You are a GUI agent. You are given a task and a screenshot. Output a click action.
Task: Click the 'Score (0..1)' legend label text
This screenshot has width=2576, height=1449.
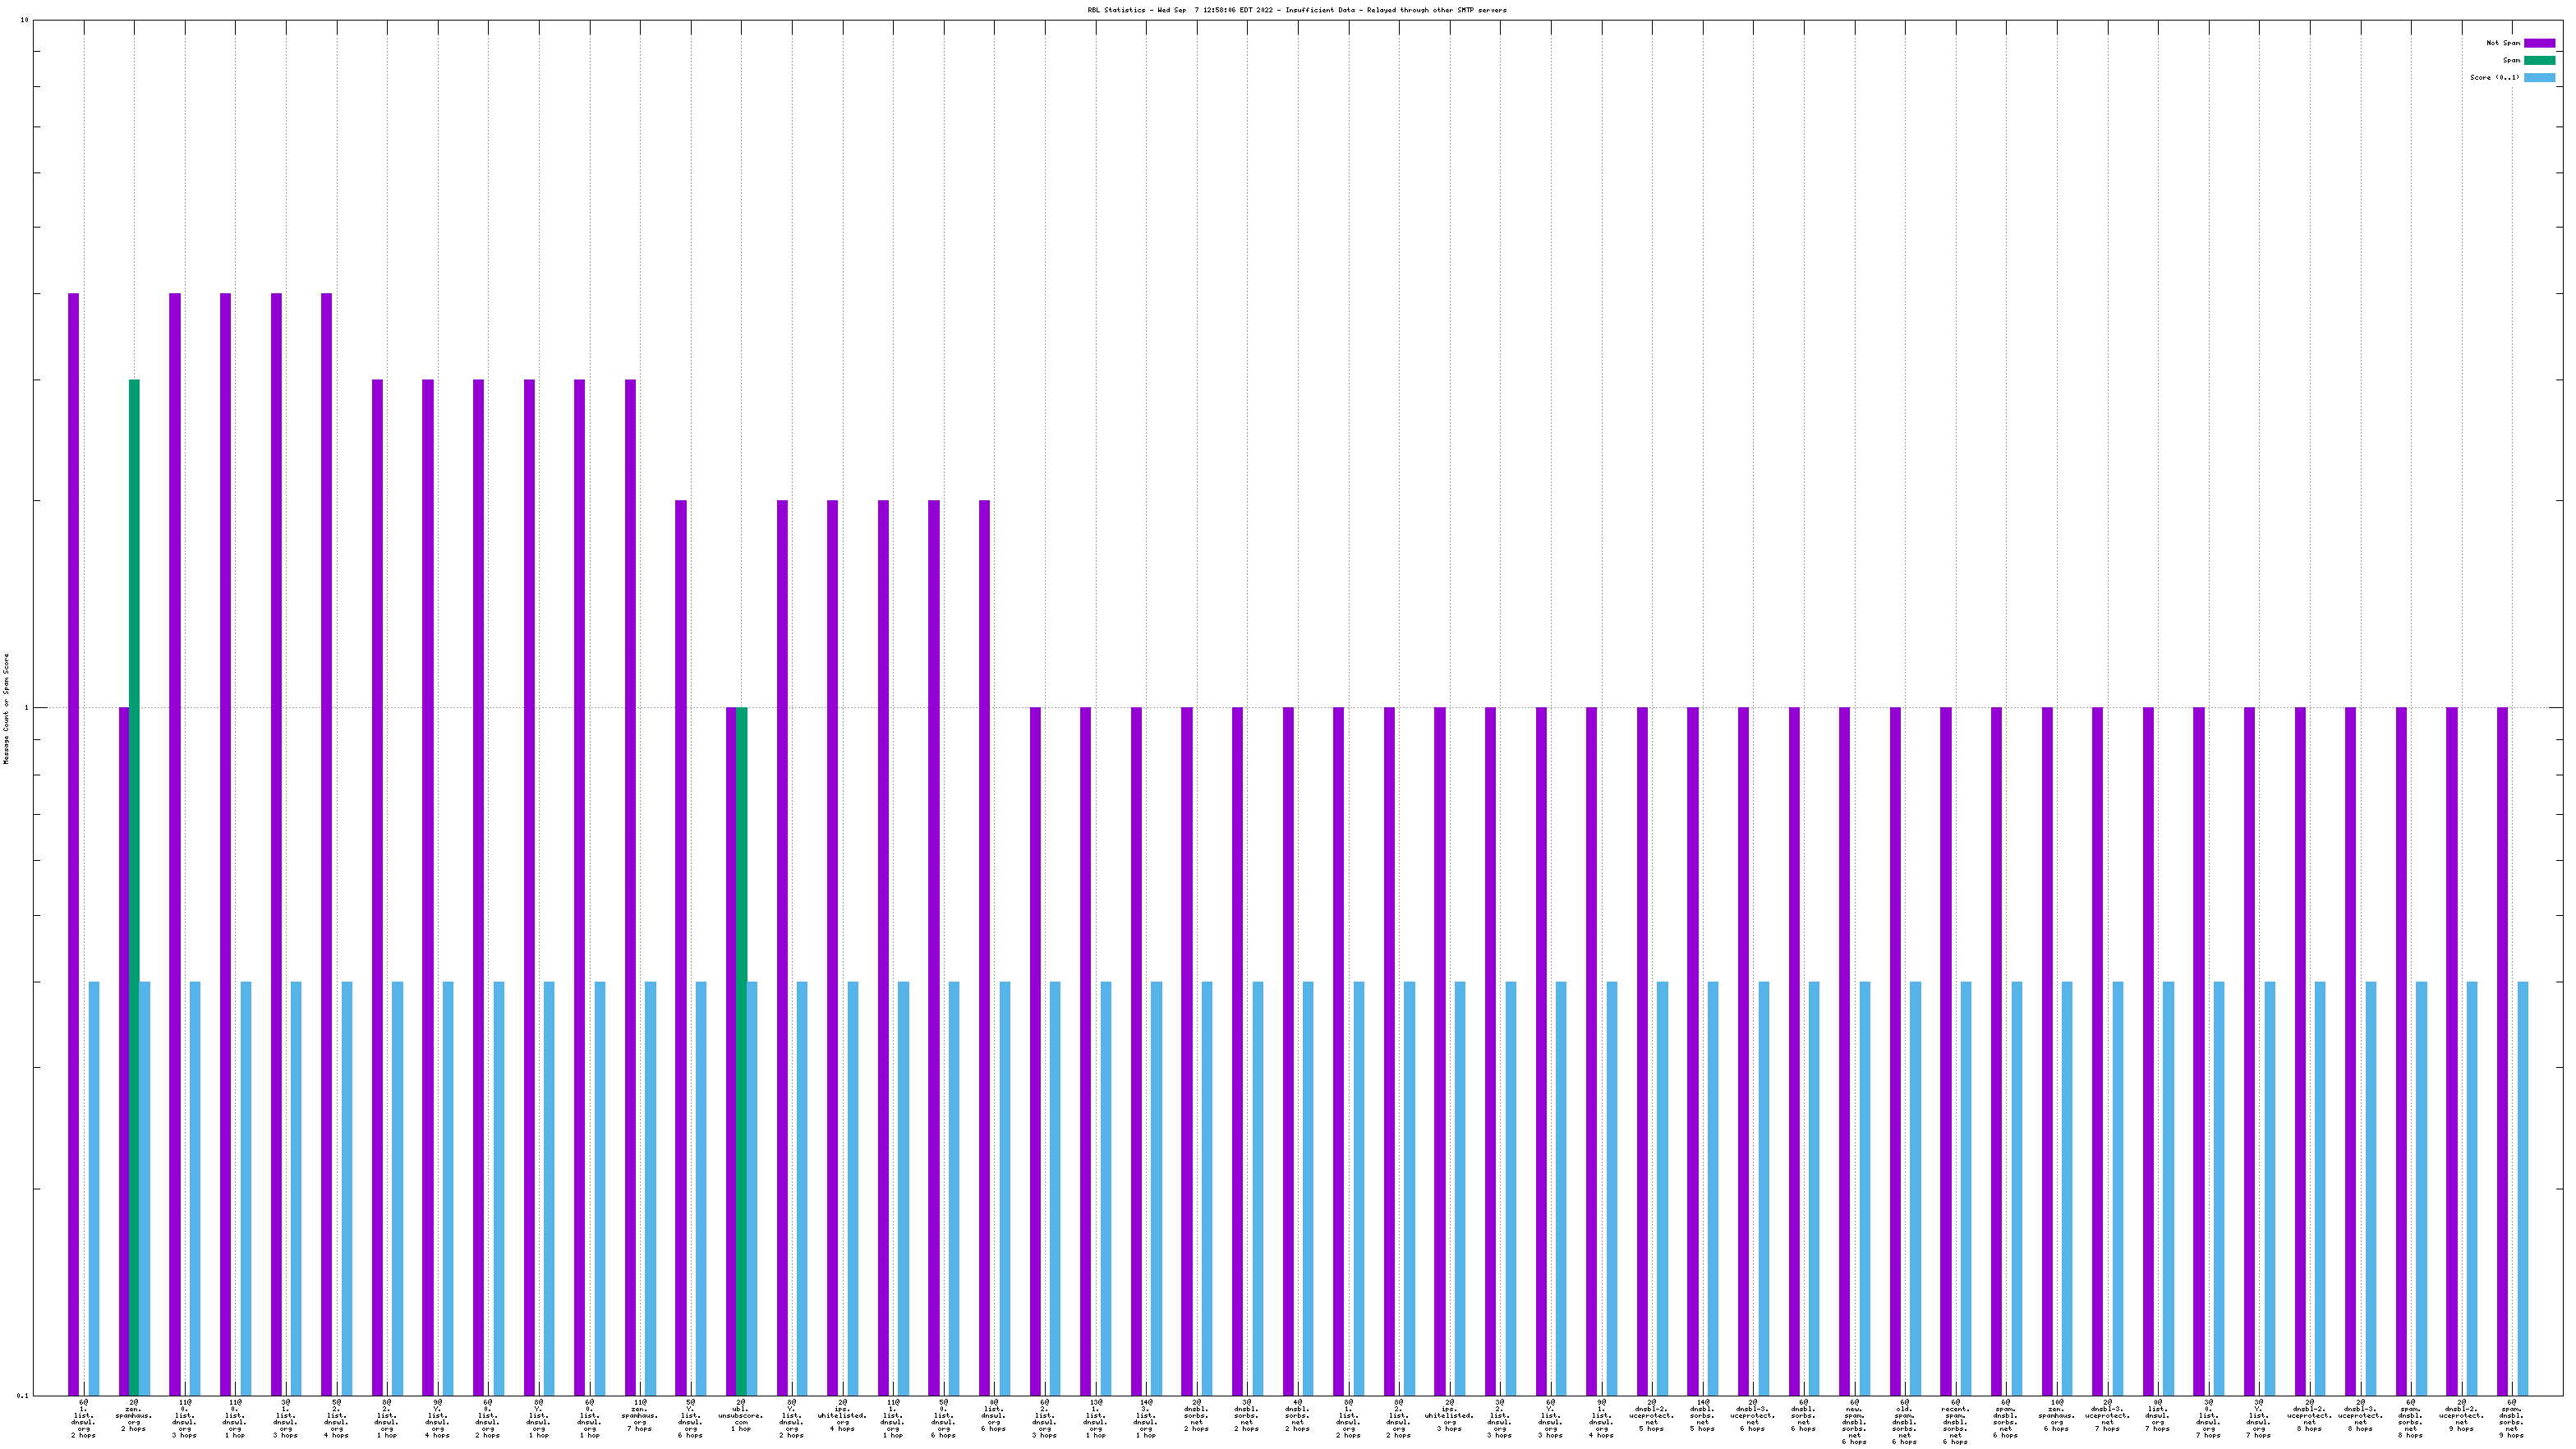(2494, 77)
